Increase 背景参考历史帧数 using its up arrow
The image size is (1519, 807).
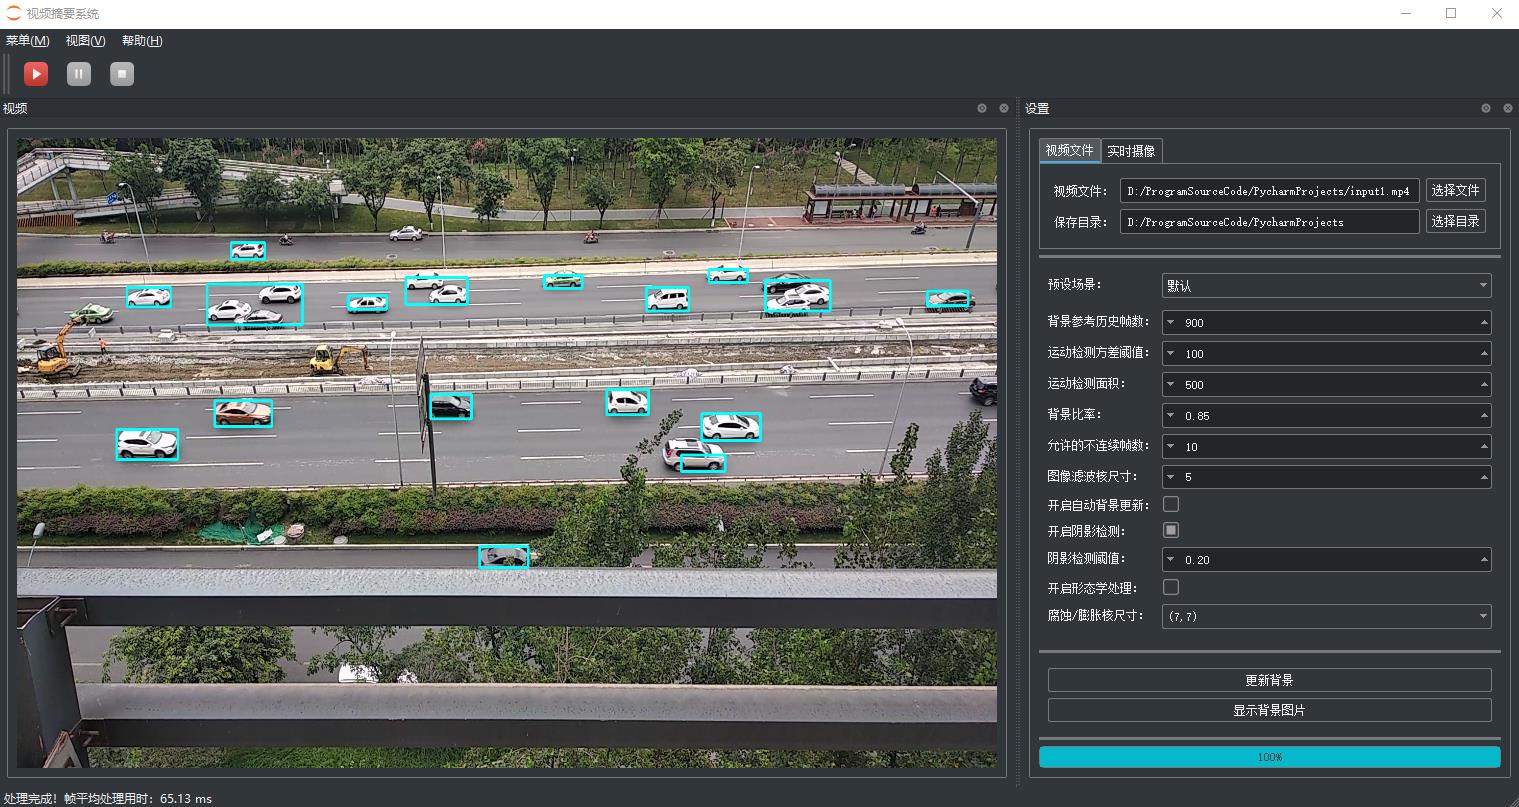coord(1484,322)
